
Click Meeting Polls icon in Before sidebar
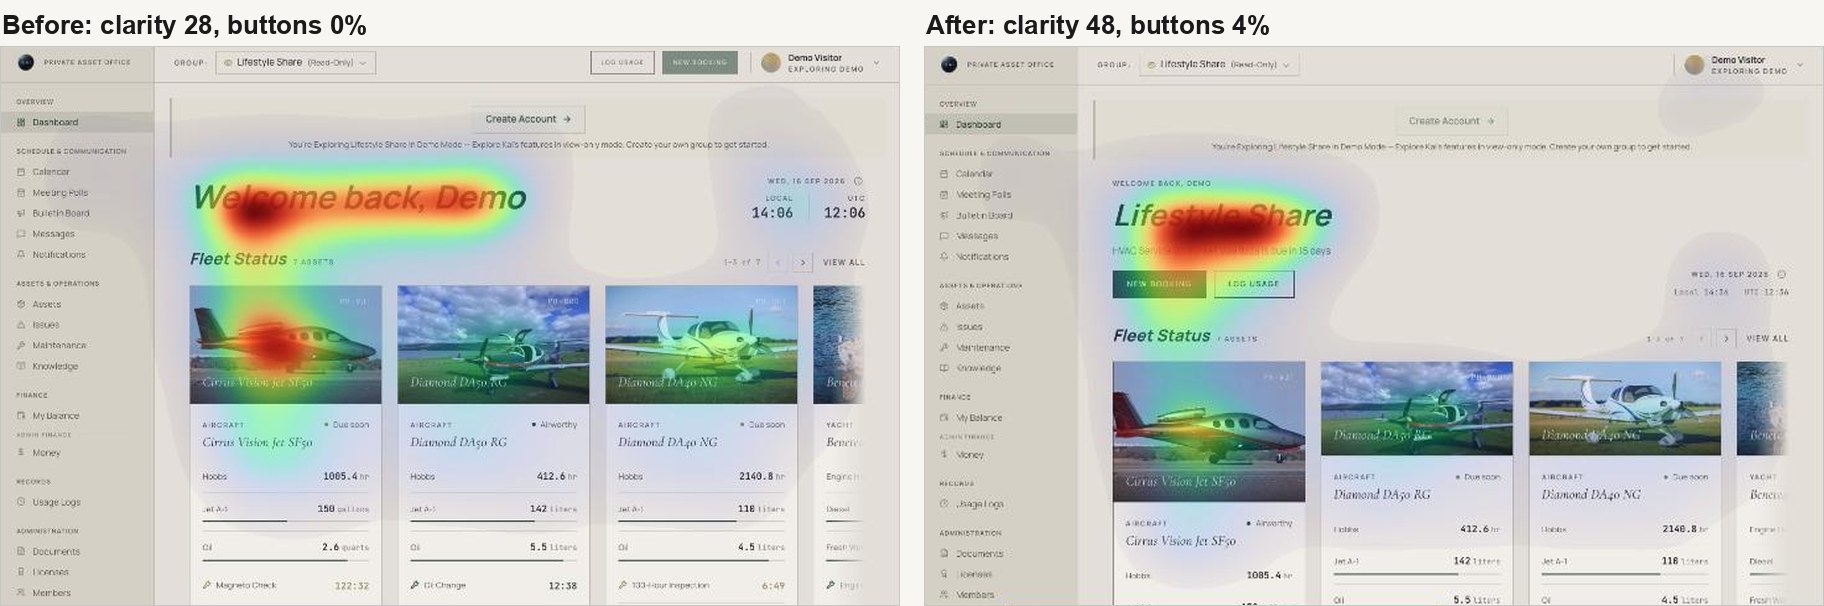(x=21, y=192)
